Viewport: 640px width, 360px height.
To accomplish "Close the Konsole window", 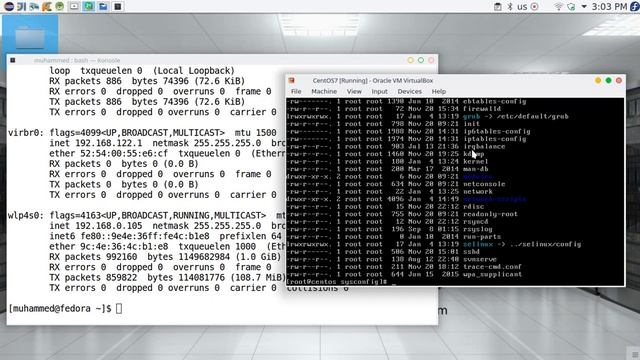I will point(431,60).
